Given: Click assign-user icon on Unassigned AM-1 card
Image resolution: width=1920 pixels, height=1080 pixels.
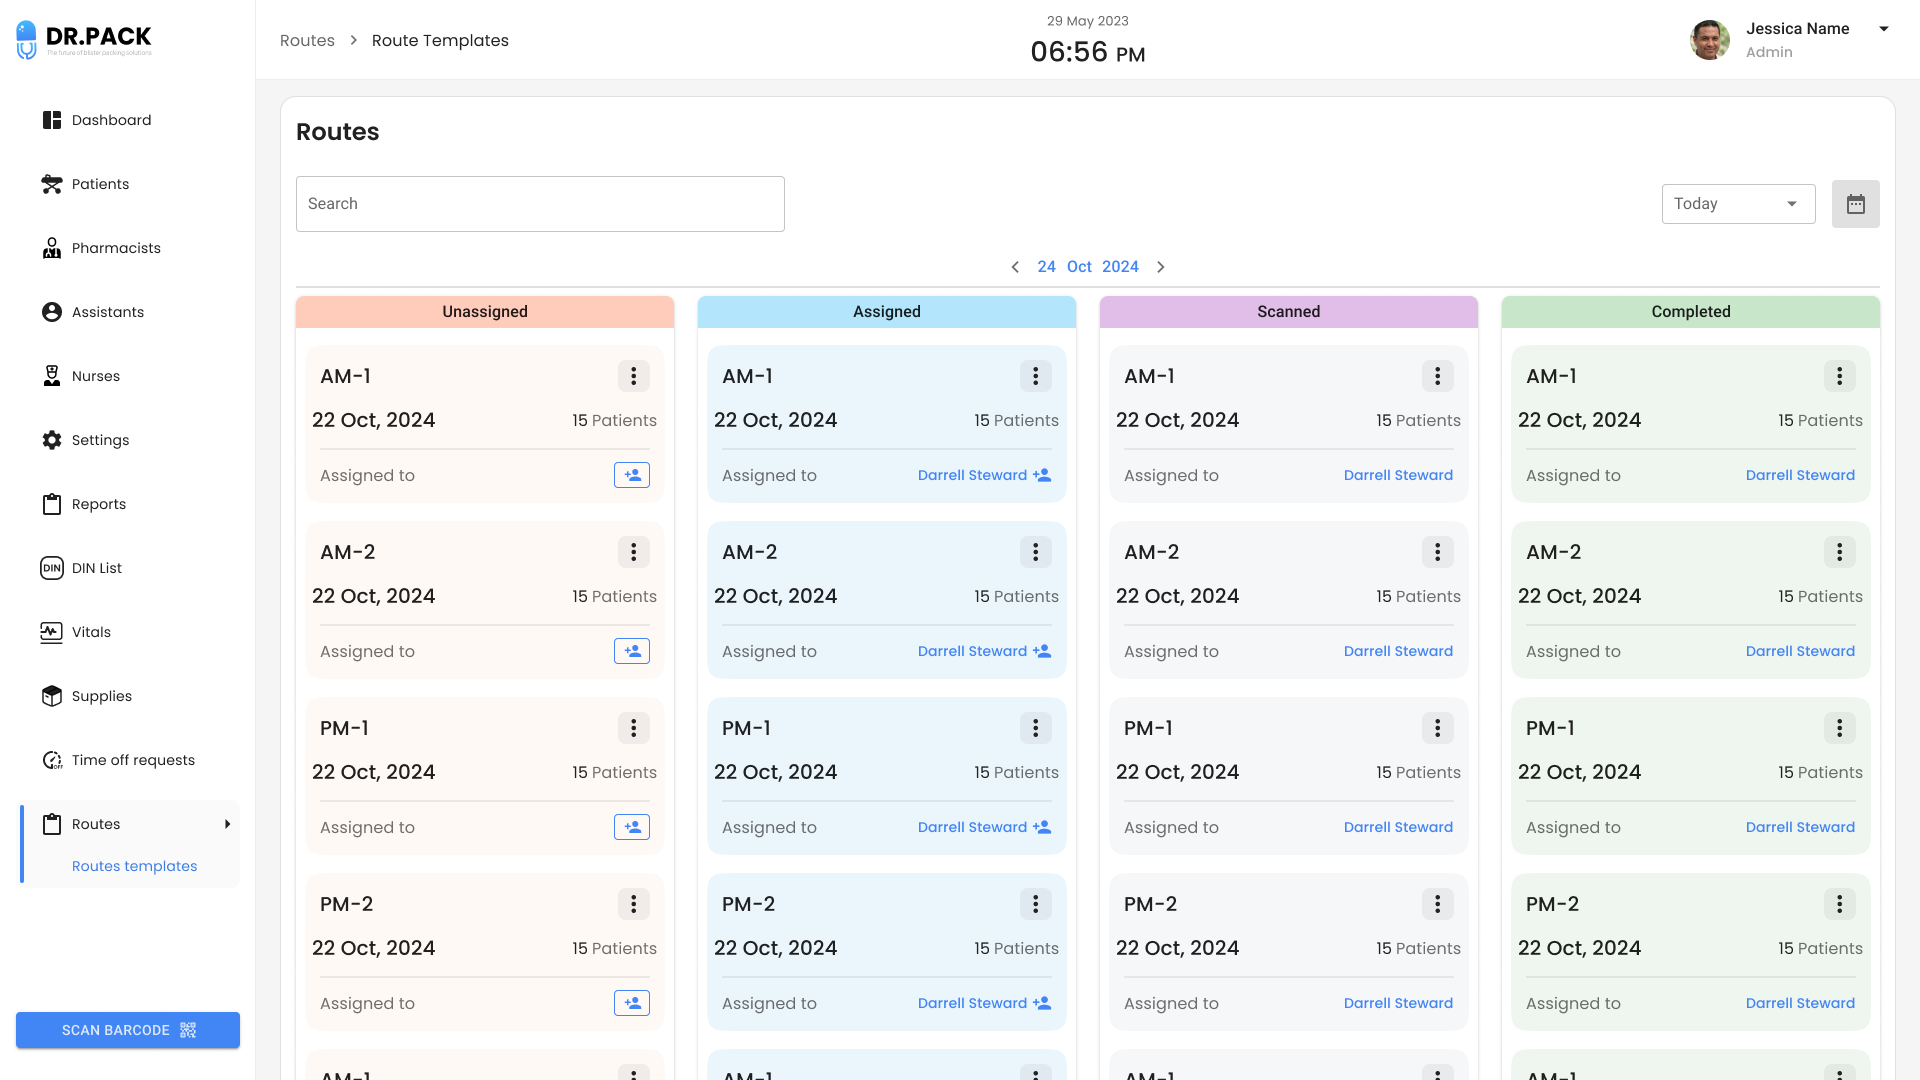Looking at the screenshot, I should pyautogui.click(x=632, y=475).
